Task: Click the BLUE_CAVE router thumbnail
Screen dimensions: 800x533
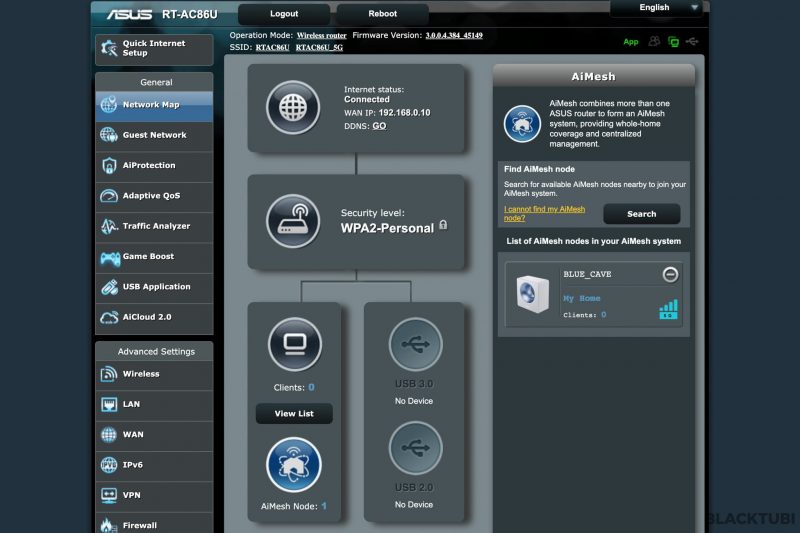Action: click(532, 294)
